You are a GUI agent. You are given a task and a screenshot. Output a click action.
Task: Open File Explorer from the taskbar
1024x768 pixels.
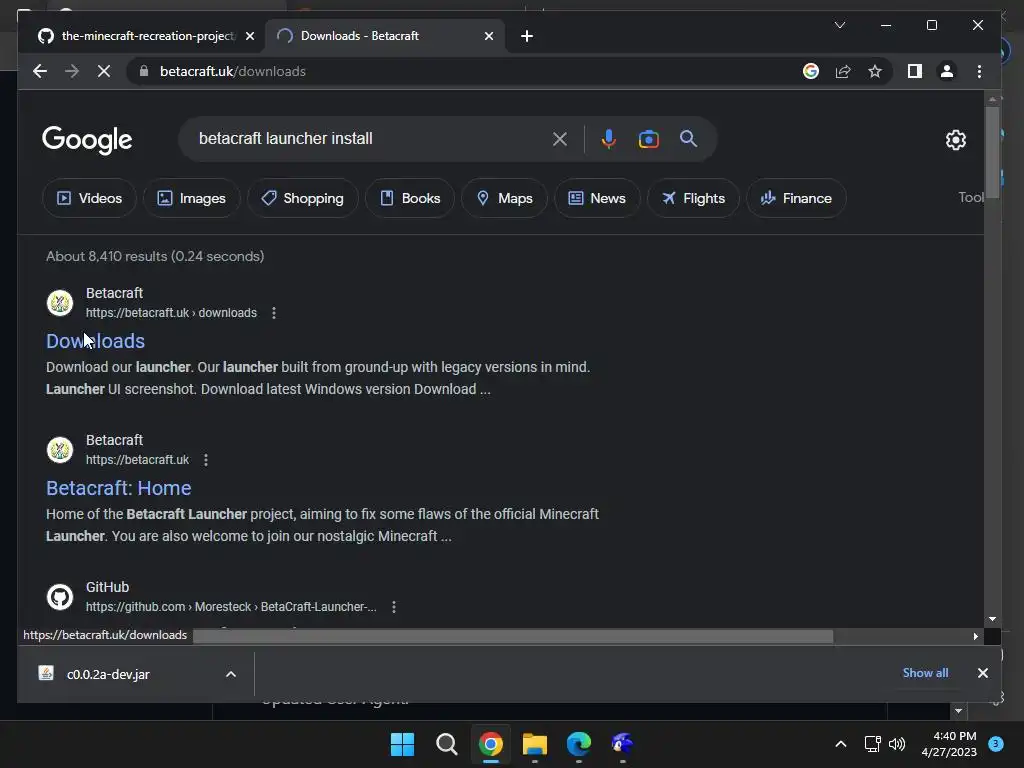[x=534, y=744]
